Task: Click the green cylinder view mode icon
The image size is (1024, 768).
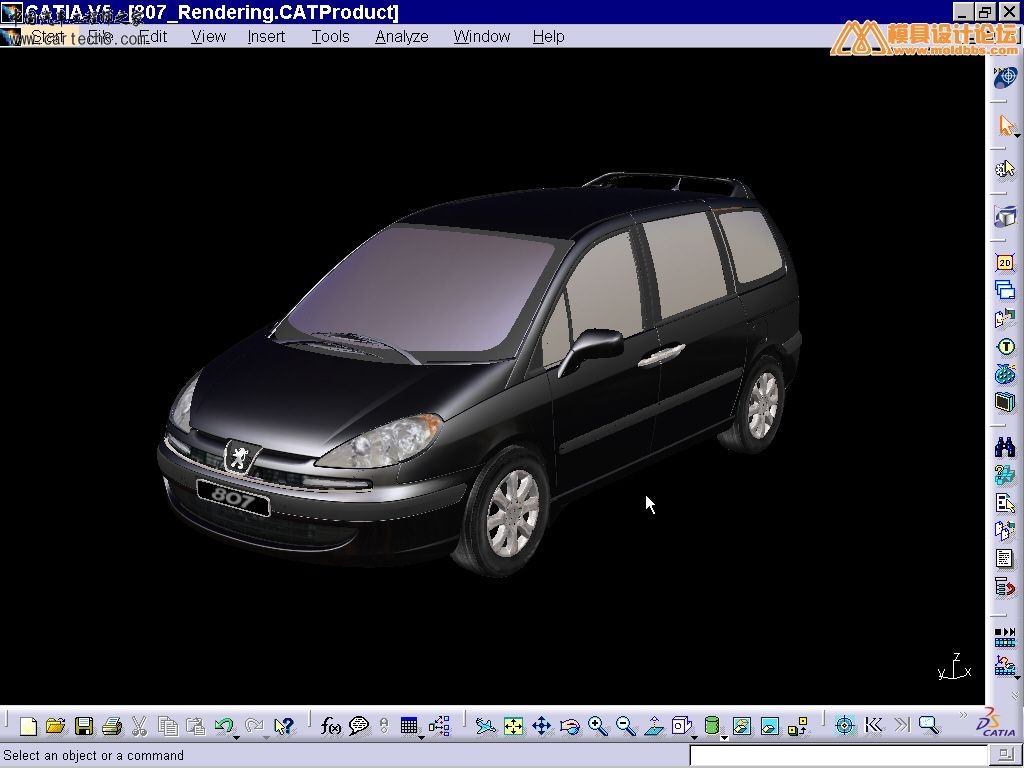Action: click(712, 725)
